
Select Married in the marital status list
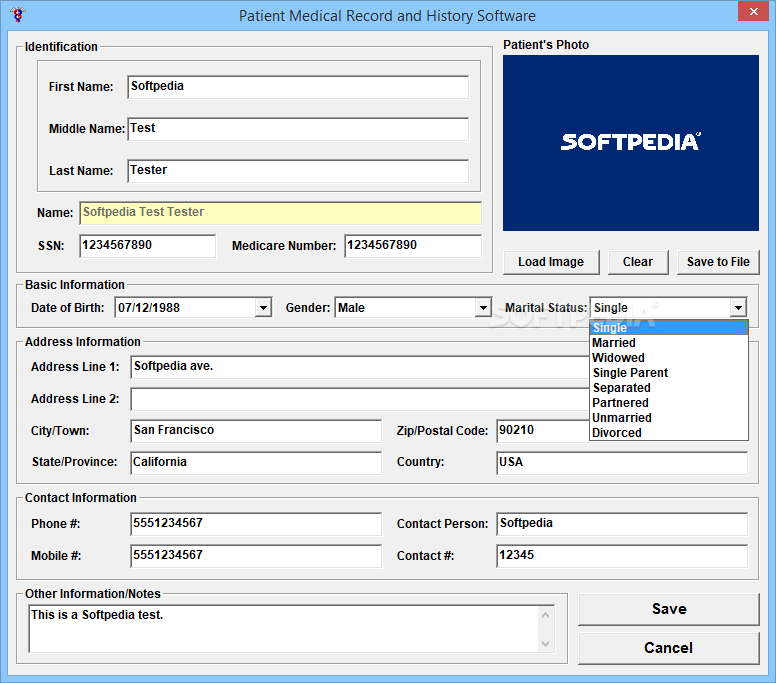pyautogui.click(x=669, y=342)
